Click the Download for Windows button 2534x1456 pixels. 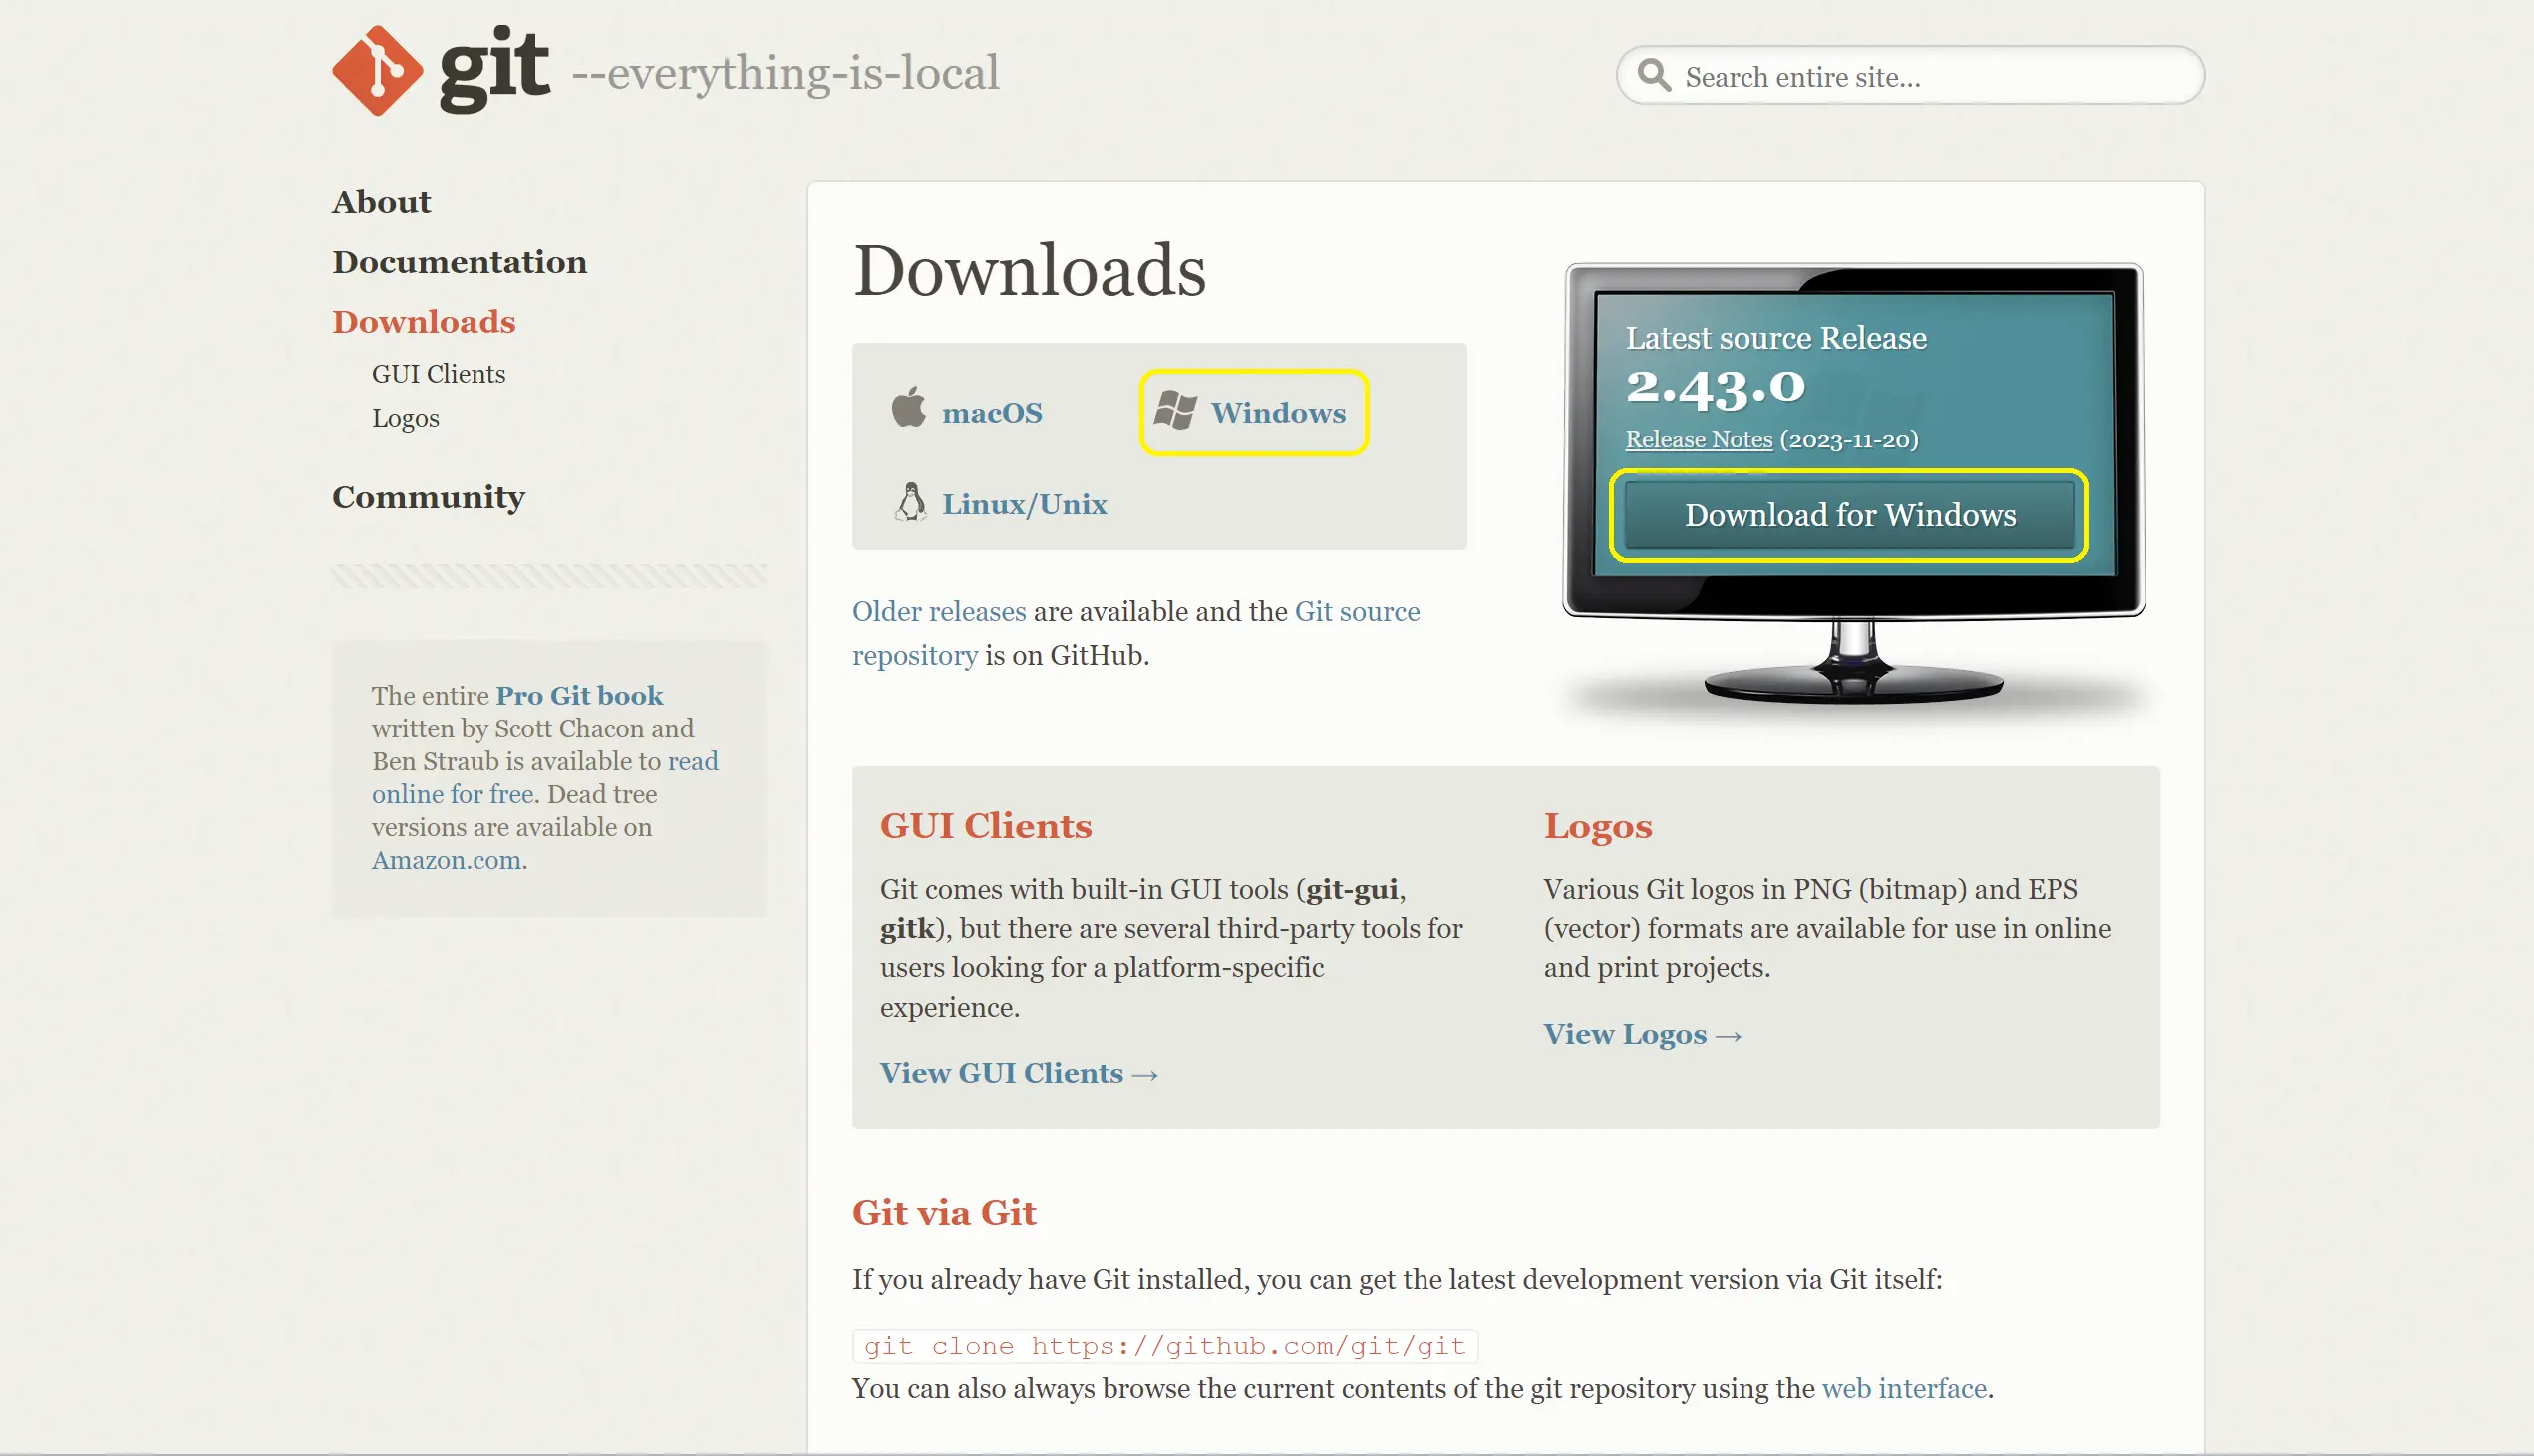1849,515
